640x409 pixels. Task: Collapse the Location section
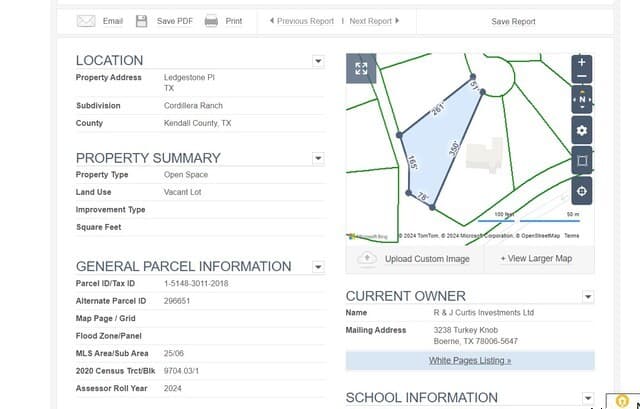pos(318,61)
